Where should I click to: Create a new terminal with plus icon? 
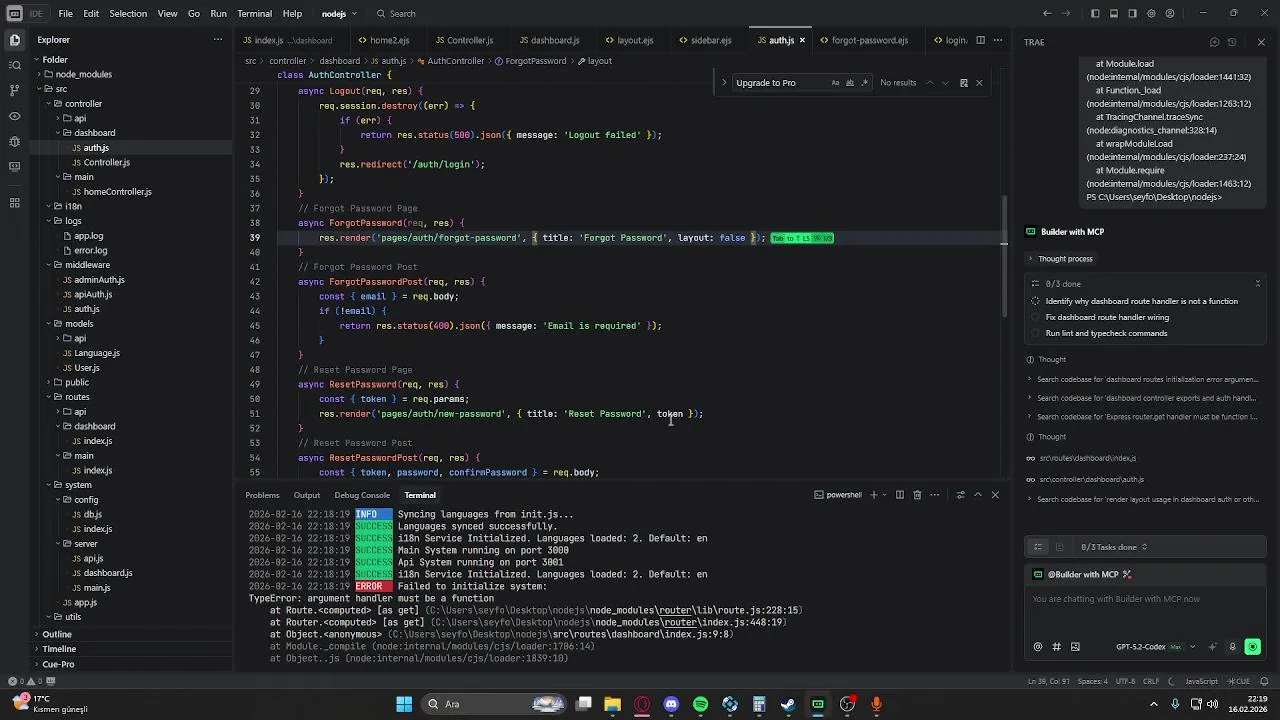coord(873,495)
